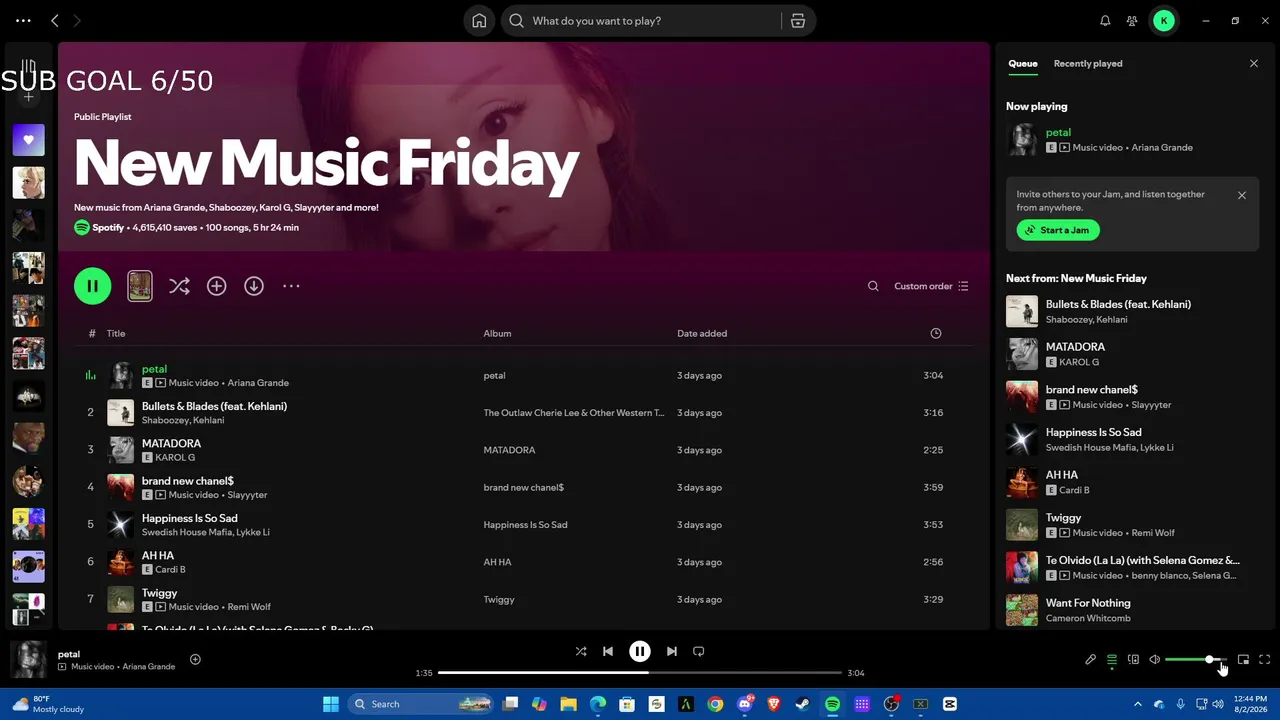Seek within the song on the progress bar

640,673
